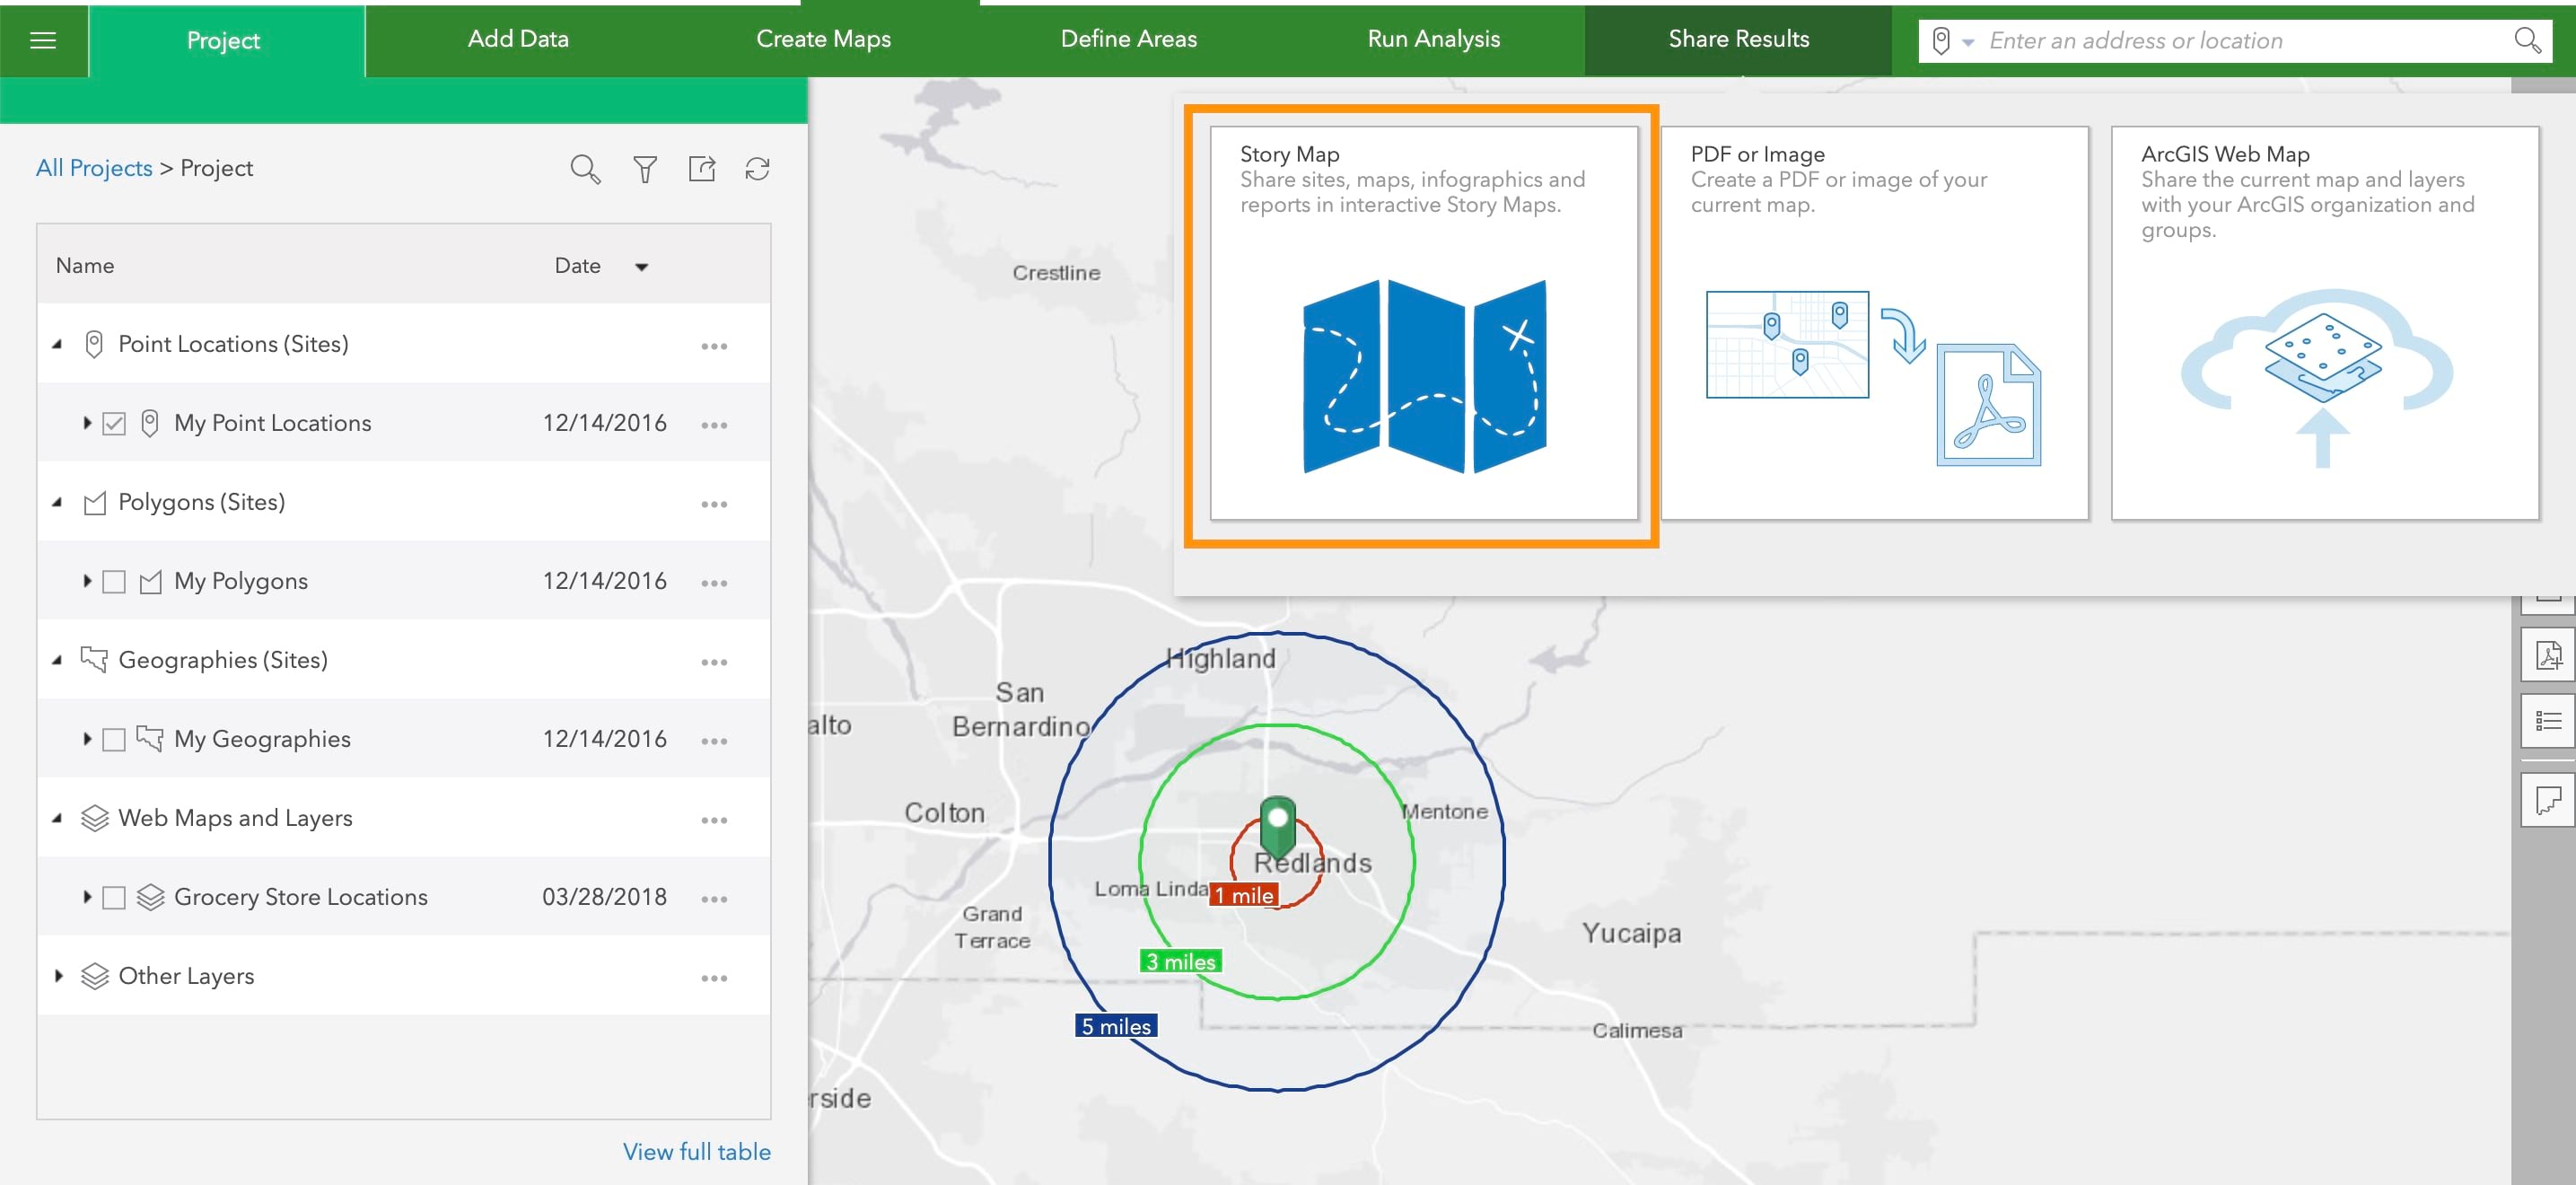This screenshot has height=1185, width=2576.
Task: Open the Date column sort dropdown arrow
Action: (642, 266)
